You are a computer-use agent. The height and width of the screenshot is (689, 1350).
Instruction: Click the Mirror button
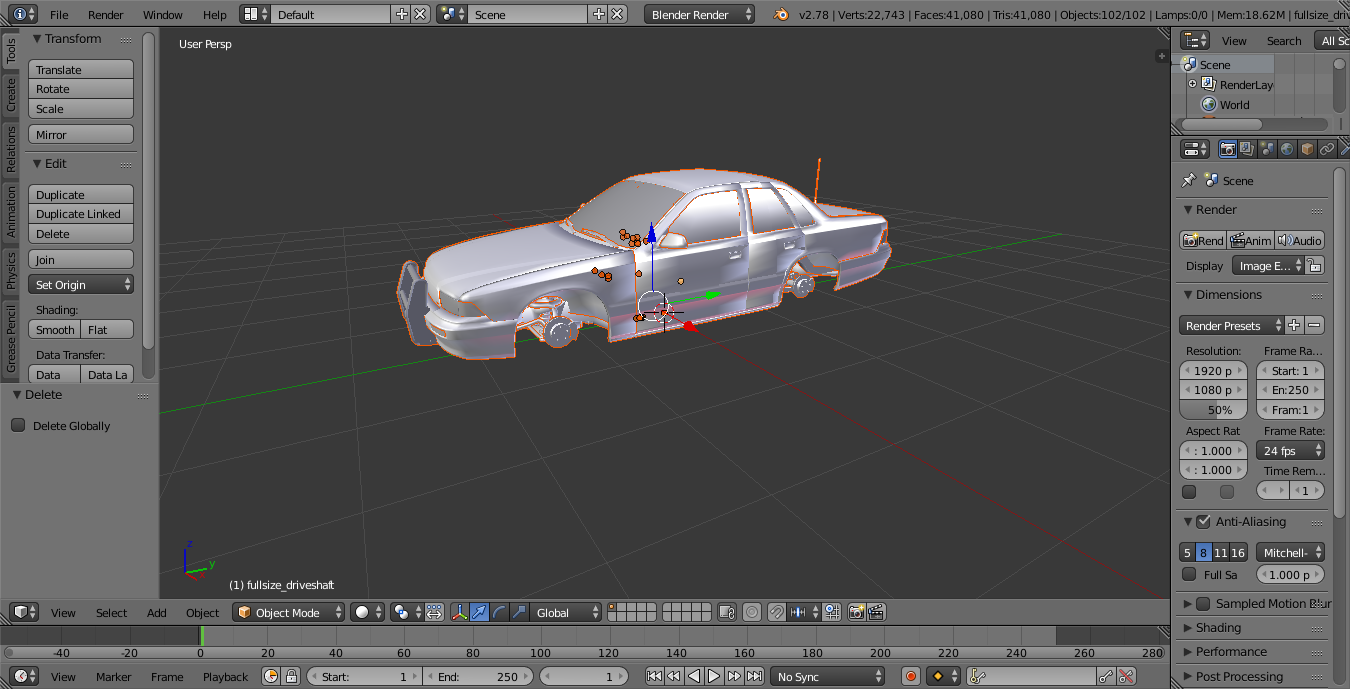[x=81, y=135]
